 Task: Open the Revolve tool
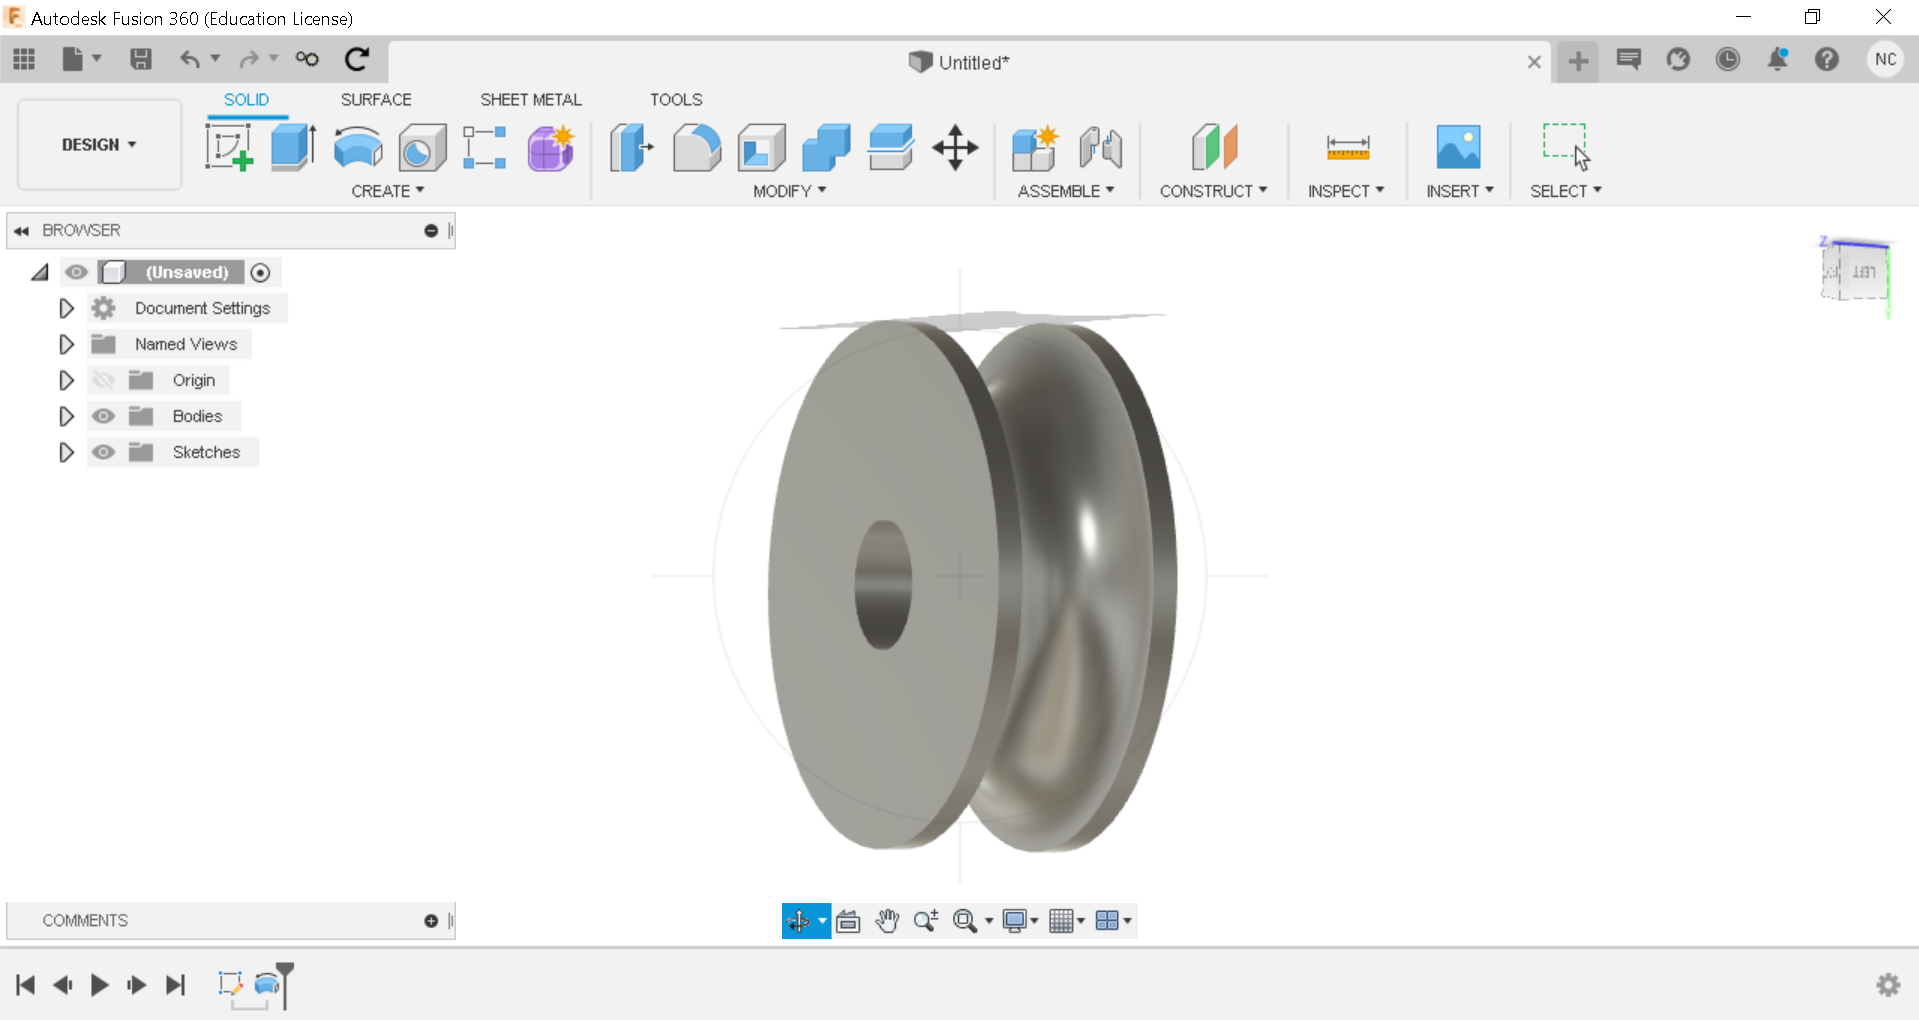[x=357, y=148]
